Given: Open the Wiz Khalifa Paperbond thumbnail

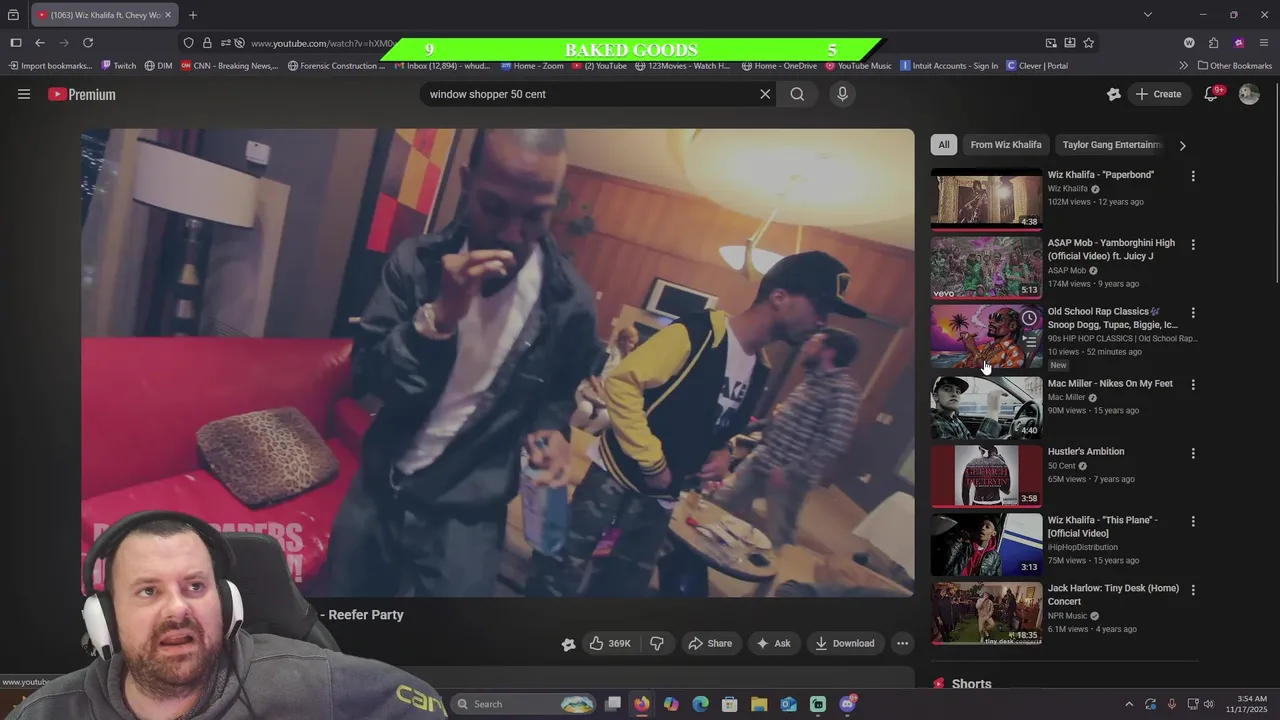Looking at the screenshot, I should (x=986, y=199).
